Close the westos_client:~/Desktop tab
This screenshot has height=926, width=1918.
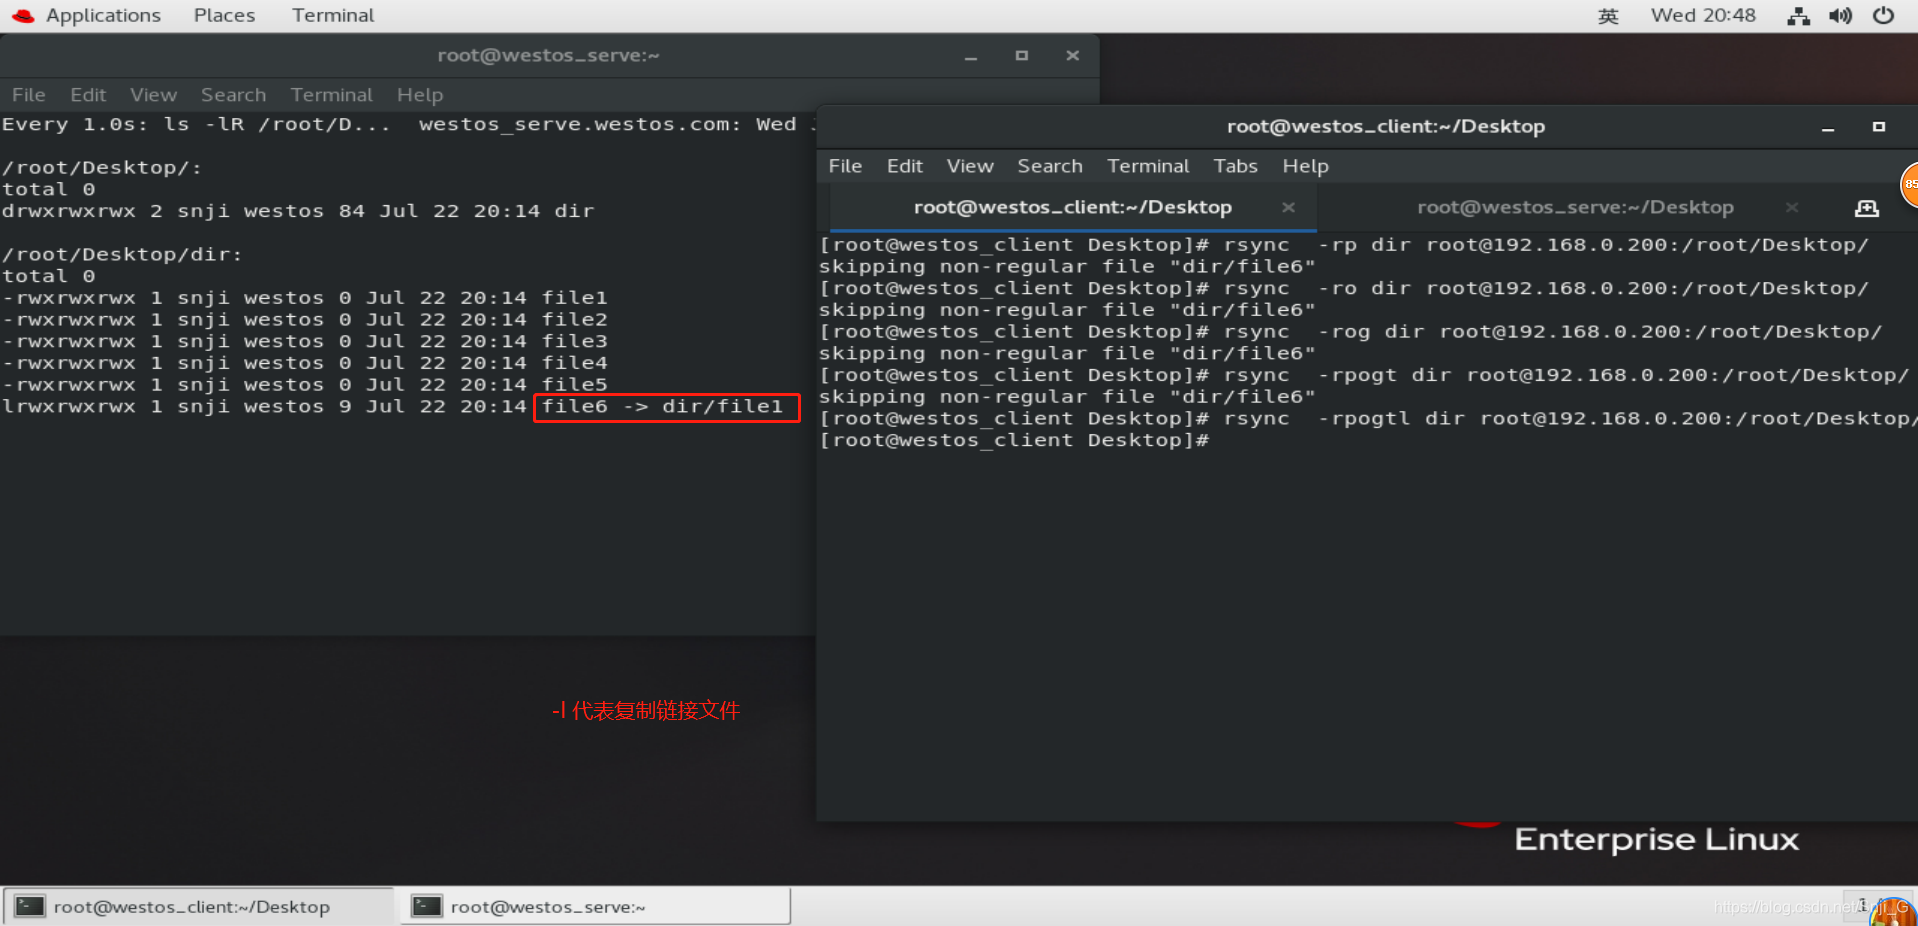click(x=1288, y=207)
